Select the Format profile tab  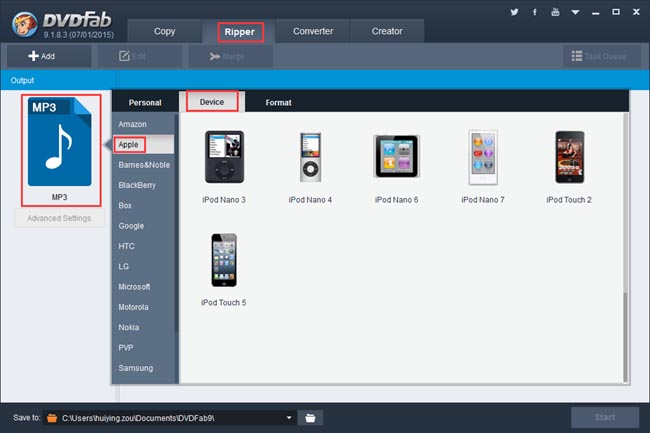[279, 102]
